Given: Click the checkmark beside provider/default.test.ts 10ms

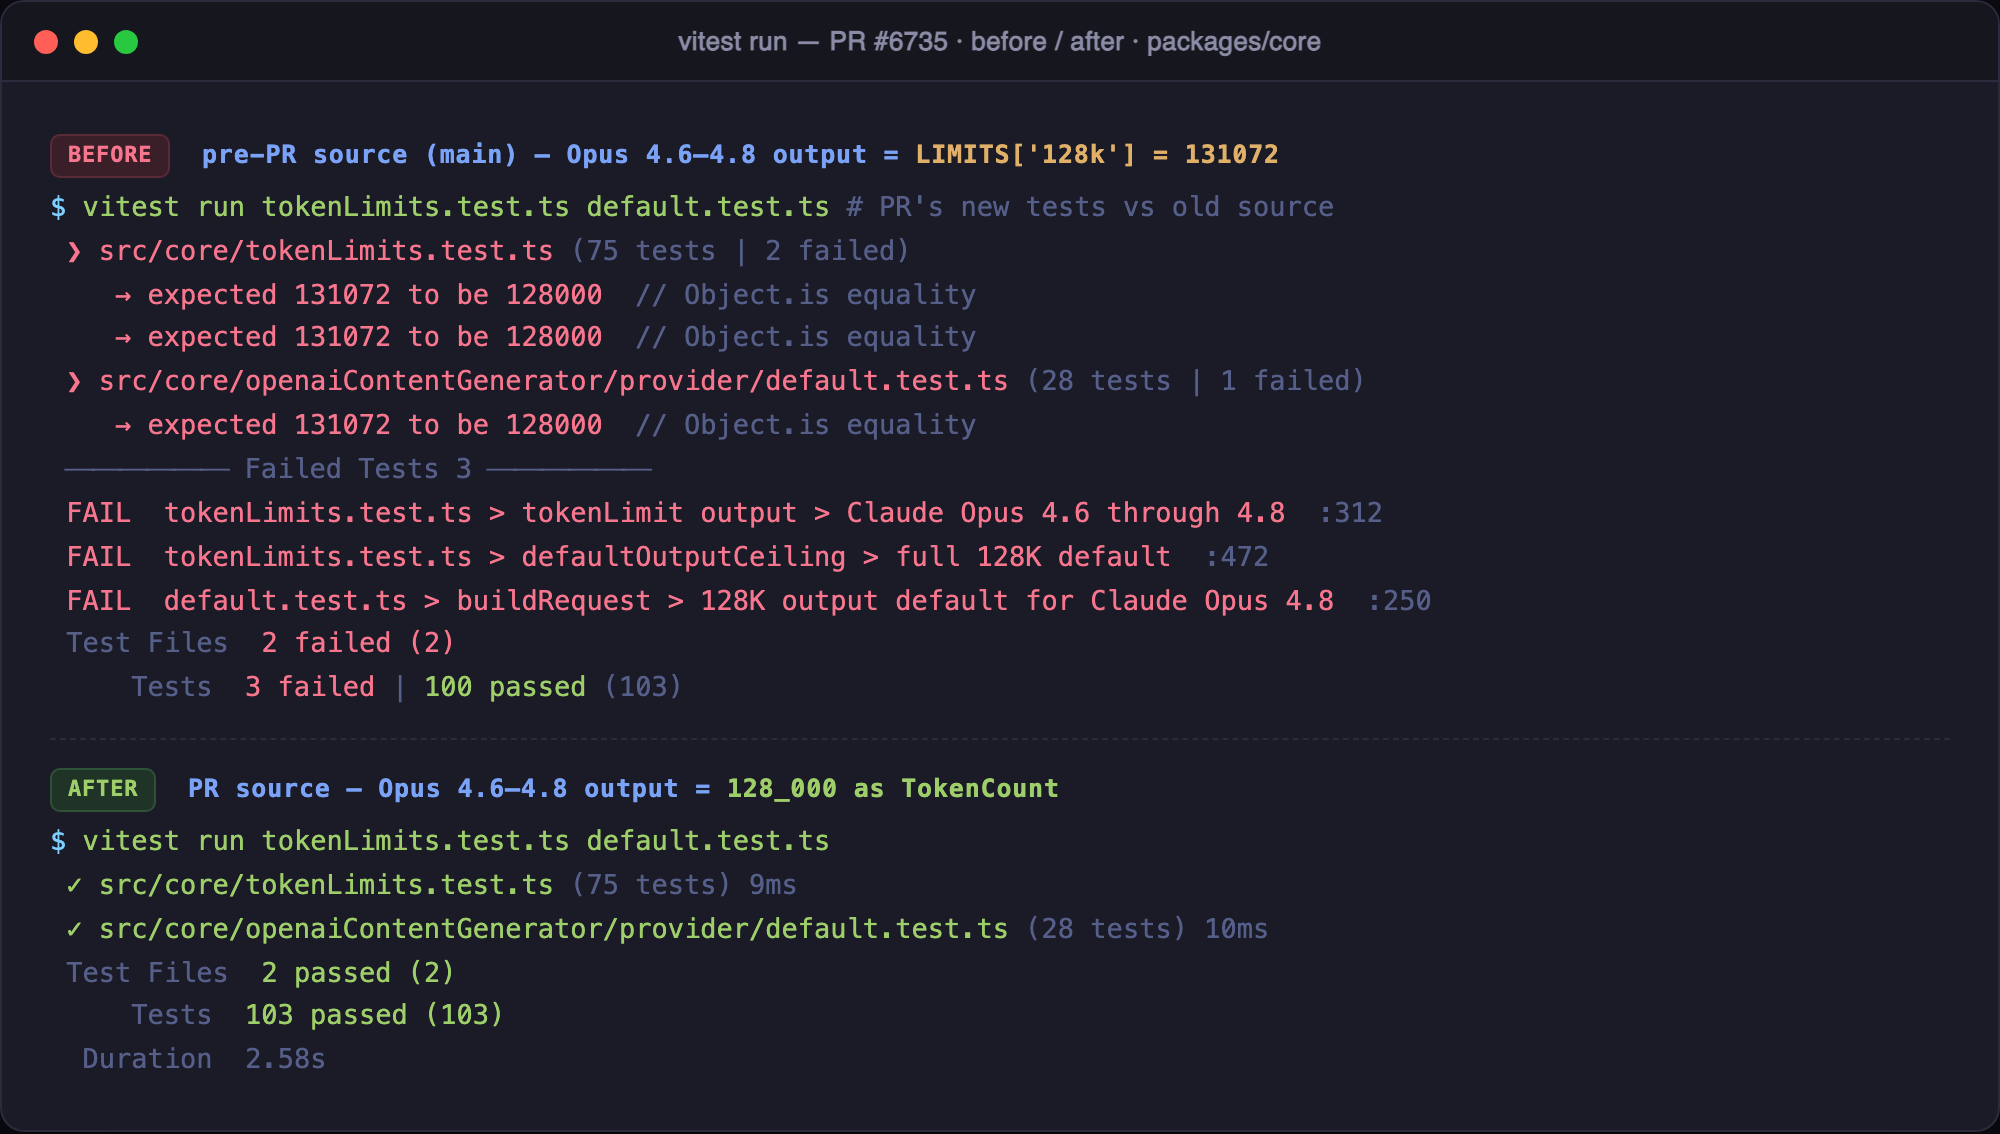Looking at the screenshot, I should [x=74, y=929].
